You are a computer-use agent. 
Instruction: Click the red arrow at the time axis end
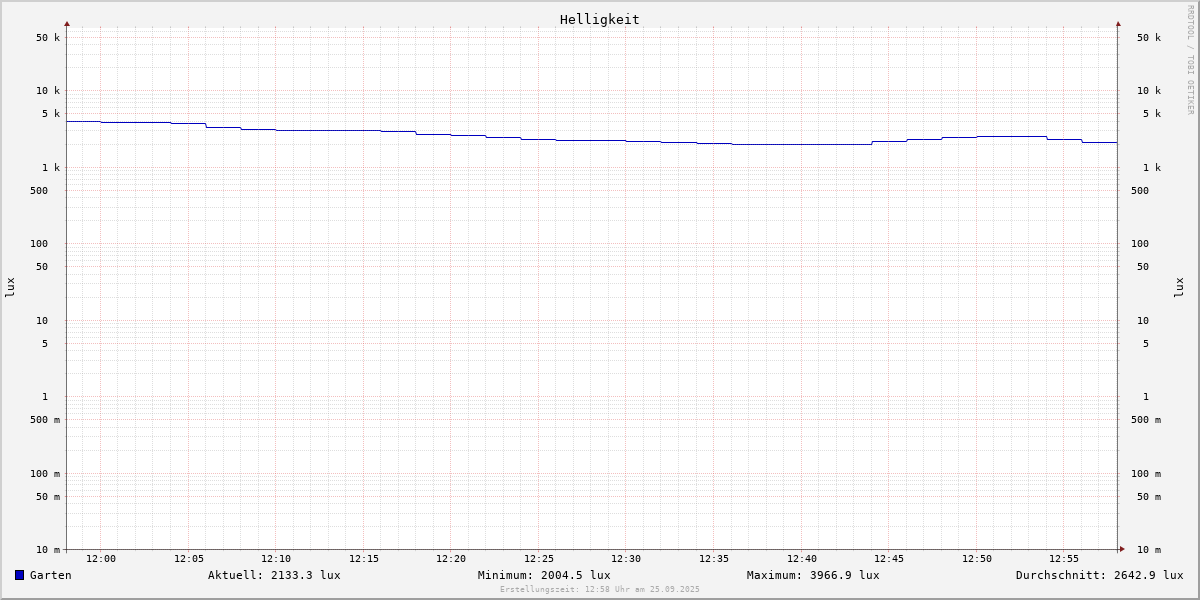coord(1122,549)
